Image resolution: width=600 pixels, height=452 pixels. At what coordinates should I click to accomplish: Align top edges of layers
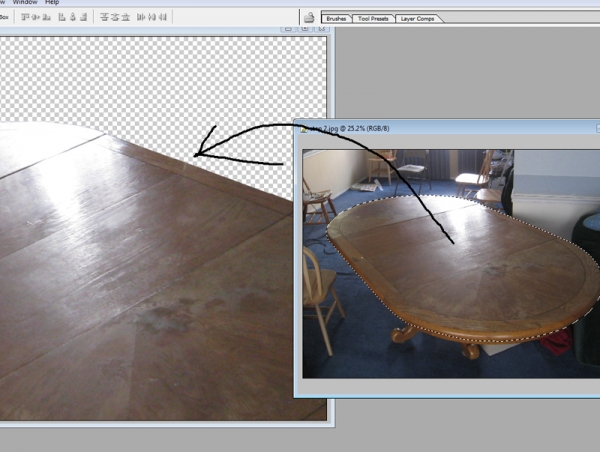[25, 17]
